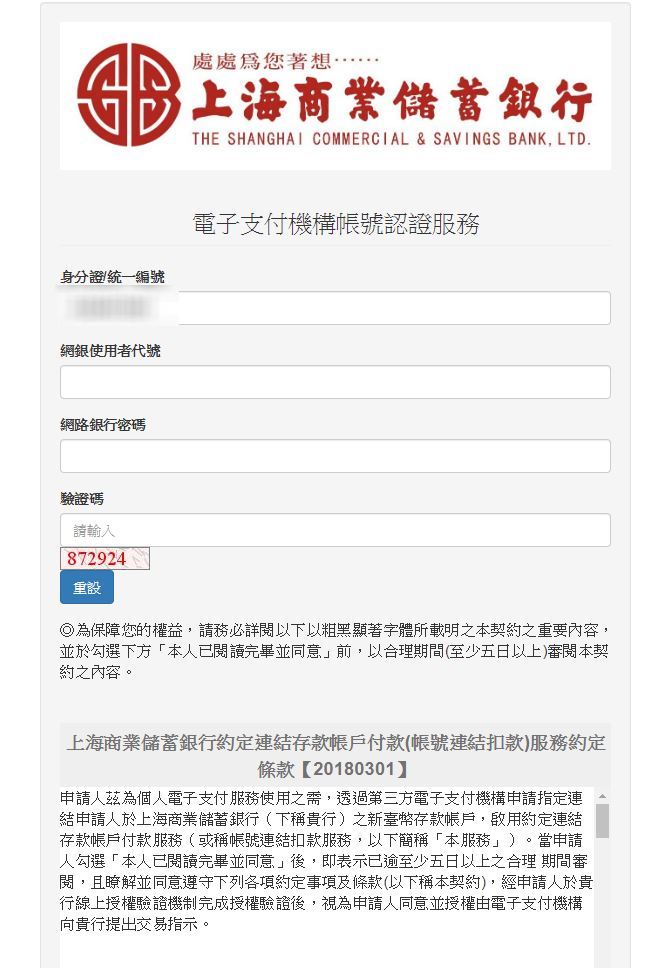The height and width of the screenshot is (968, 662).
Task: Click the 872924 captcha image to refresh
Action: tap(105, 559)
